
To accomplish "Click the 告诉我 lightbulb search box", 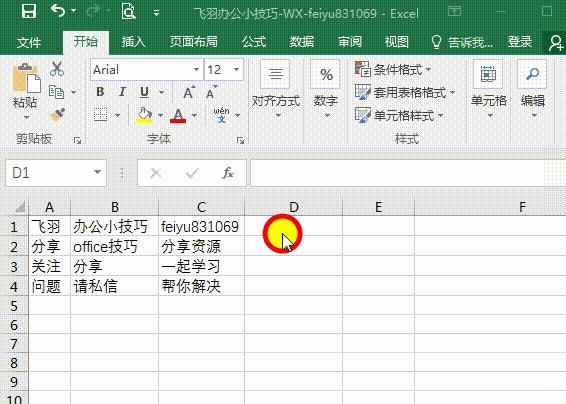I will point(462,42).
